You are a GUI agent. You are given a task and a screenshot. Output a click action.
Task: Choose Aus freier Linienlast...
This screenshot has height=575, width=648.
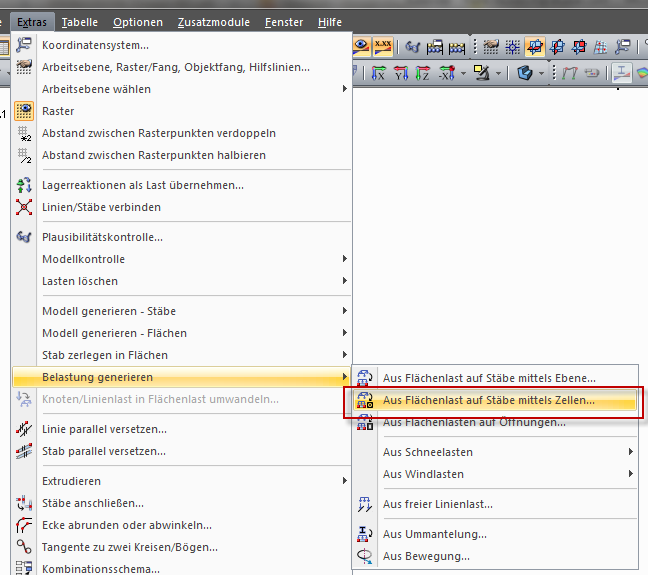click(495, 504)
